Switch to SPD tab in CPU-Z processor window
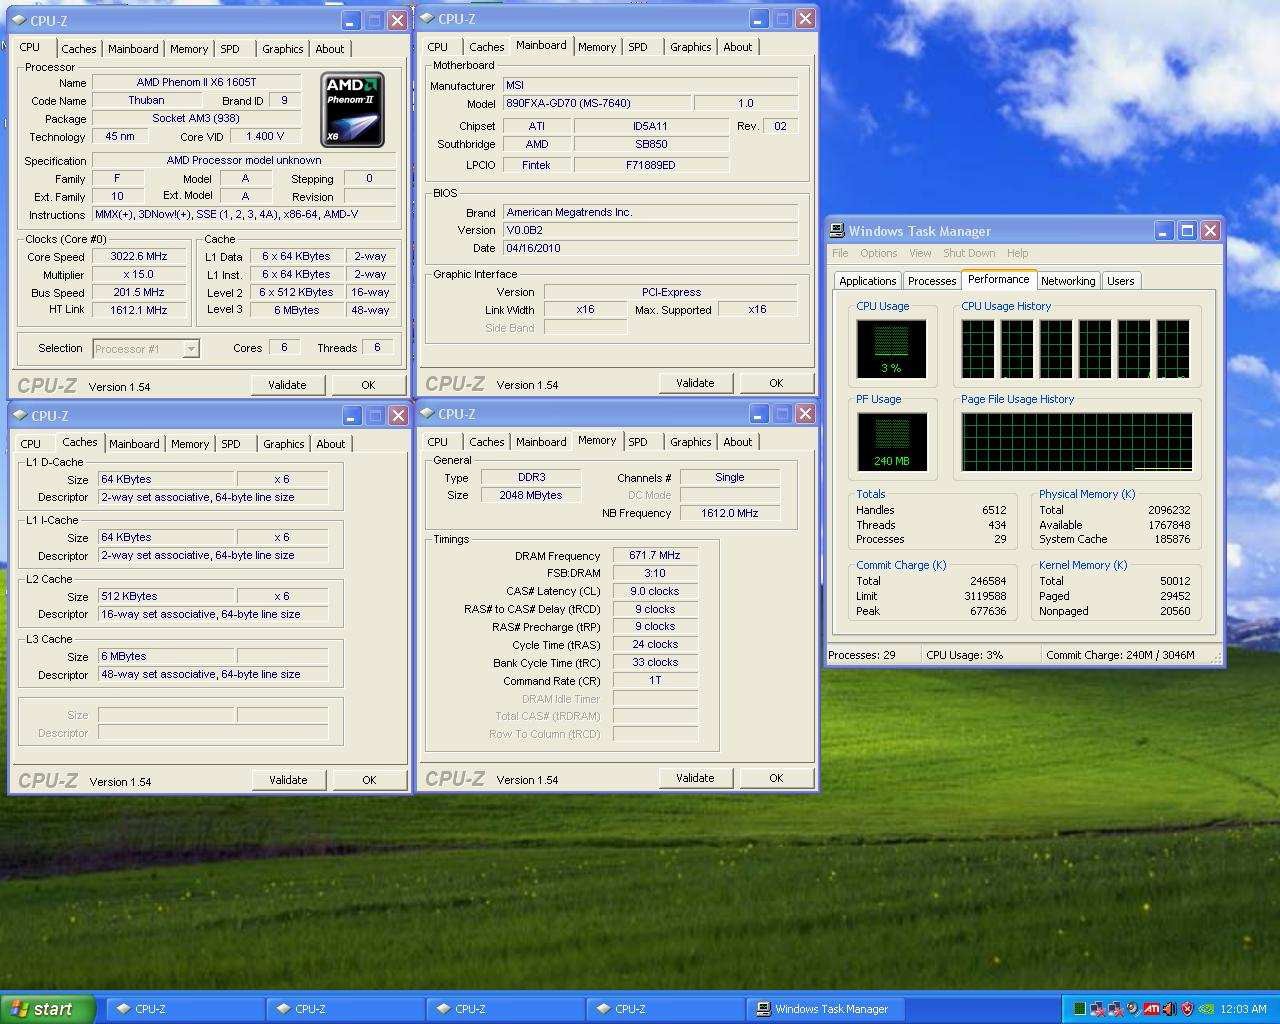Viewport: 1280px width, 1024px height. point(230,48)
